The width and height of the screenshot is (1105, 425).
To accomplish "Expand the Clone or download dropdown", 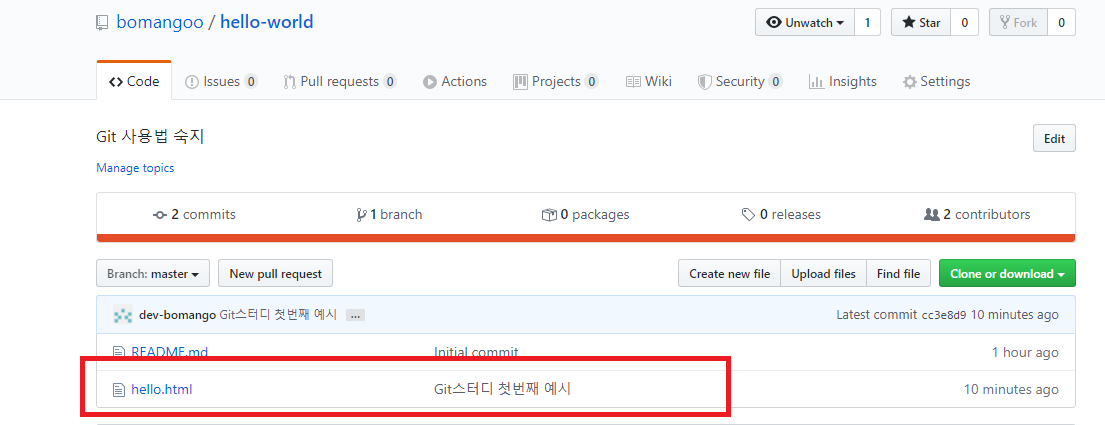I will tap(1007, 273).
